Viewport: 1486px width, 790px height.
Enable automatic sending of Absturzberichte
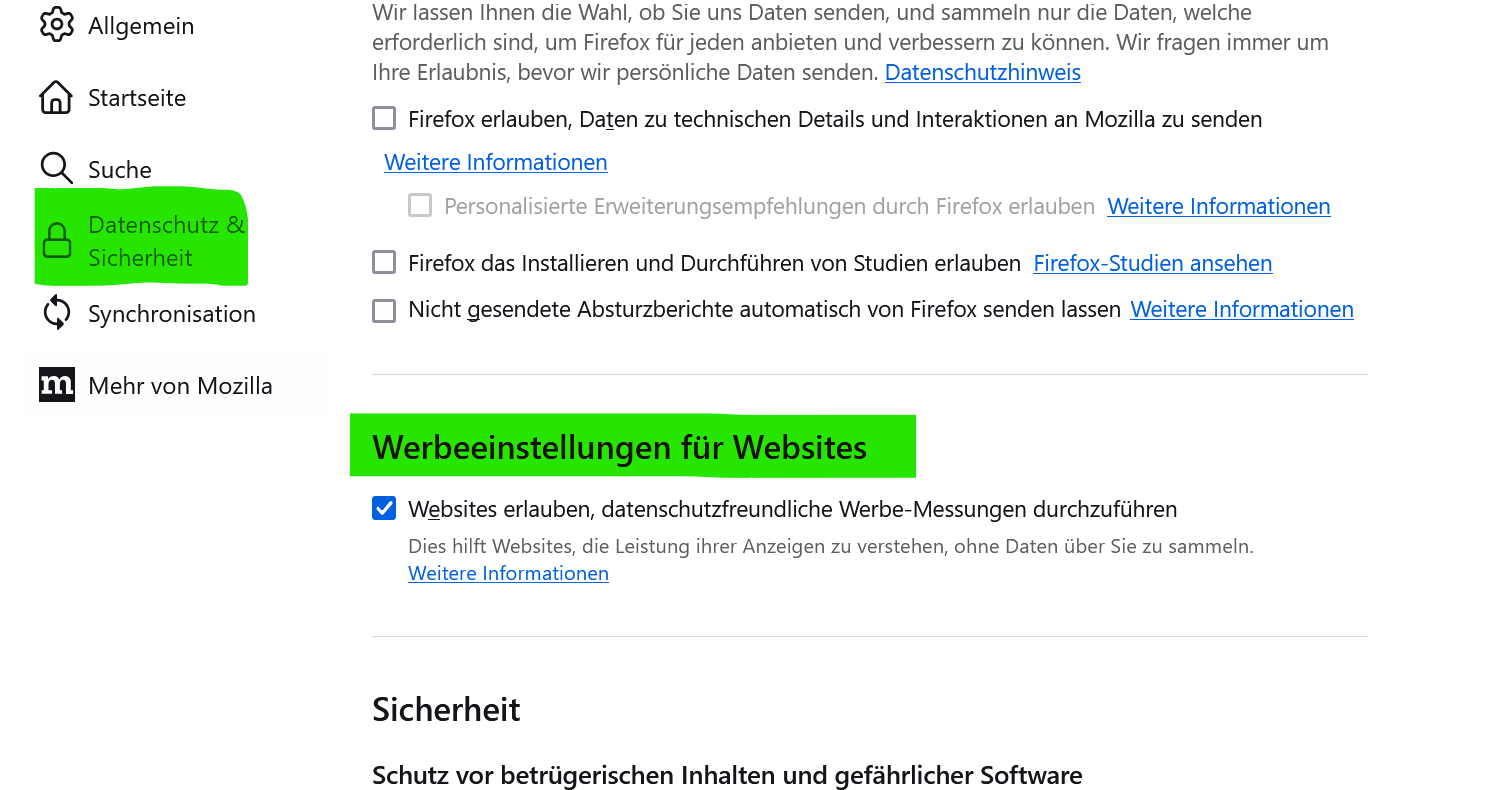point(384,310)
